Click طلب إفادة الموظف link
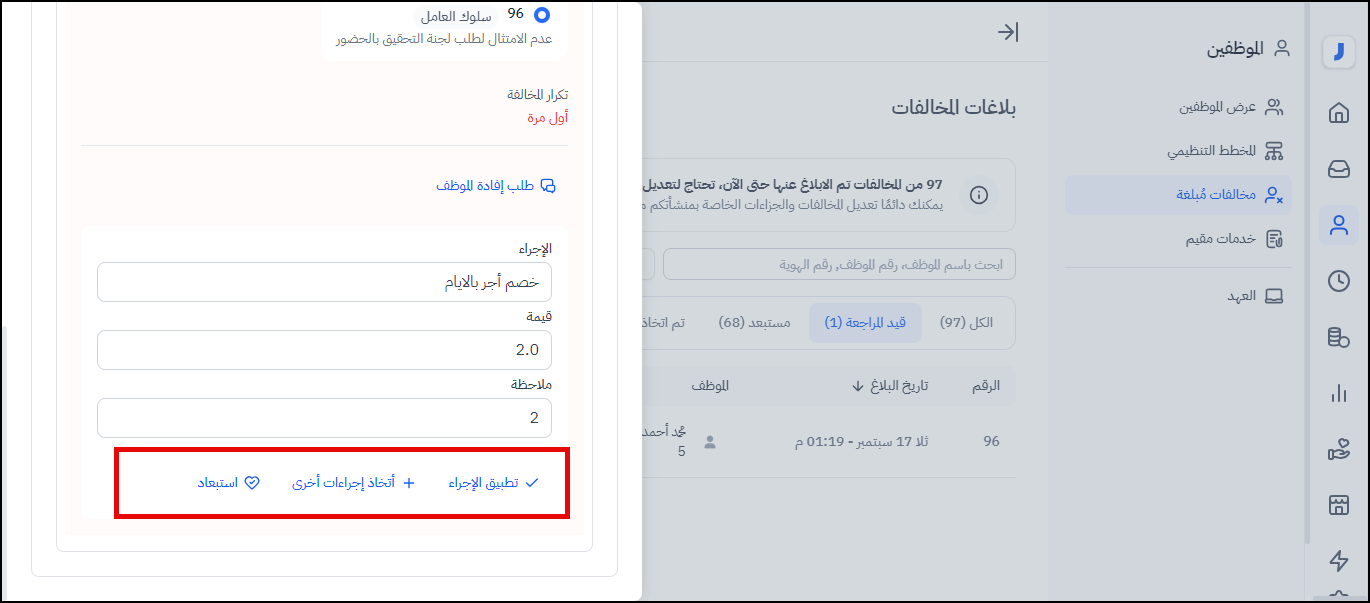This screenshot has width=1370, height=603. [x=495, y=186]
